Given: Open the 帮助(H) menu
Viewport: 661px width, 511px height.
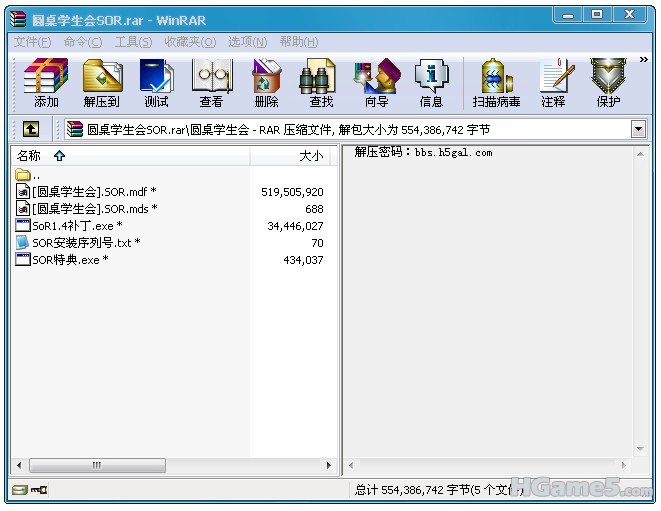Looking at the screenshot, I should pyautogui.click(x=299, y=42).
